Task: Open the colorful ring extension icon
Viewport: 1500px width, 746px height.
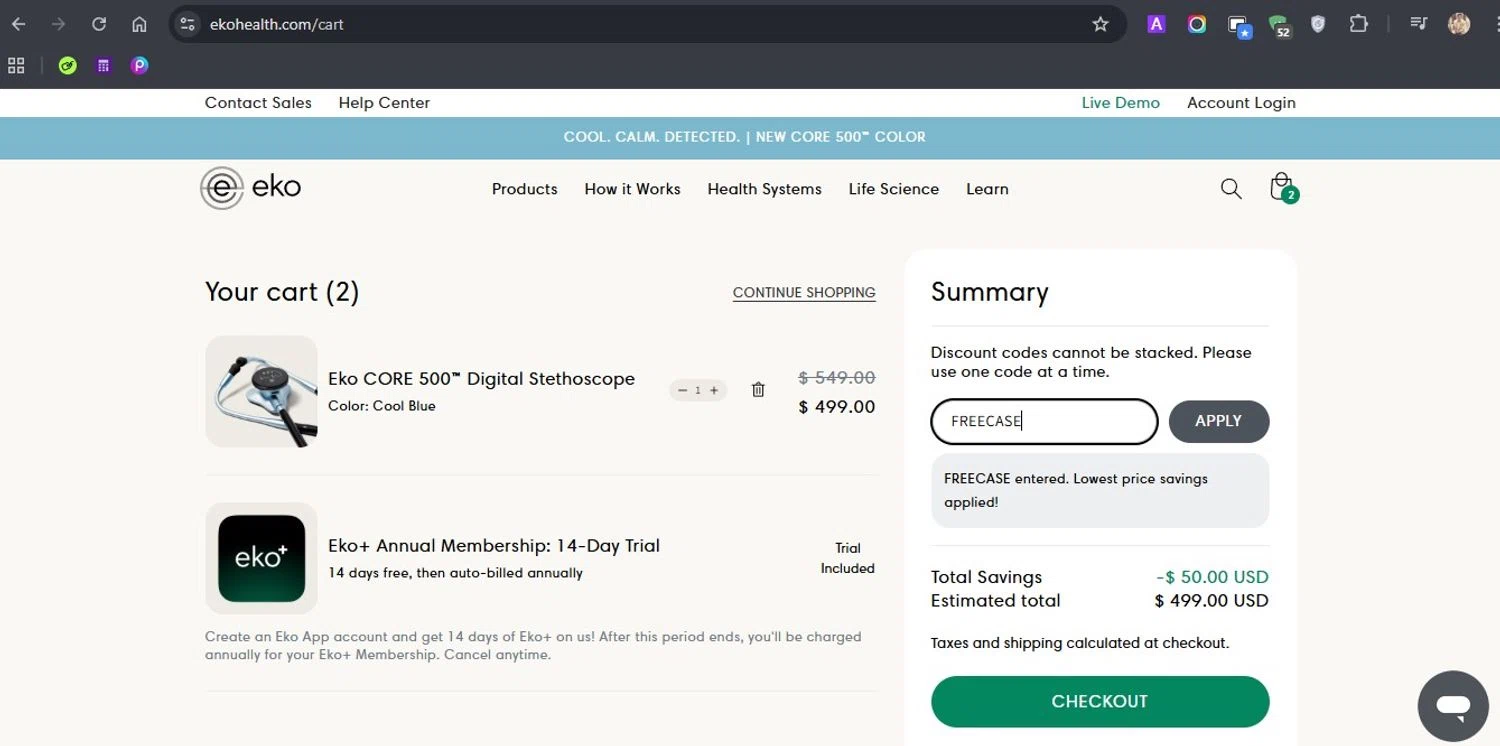Action: pos(1197,24)
